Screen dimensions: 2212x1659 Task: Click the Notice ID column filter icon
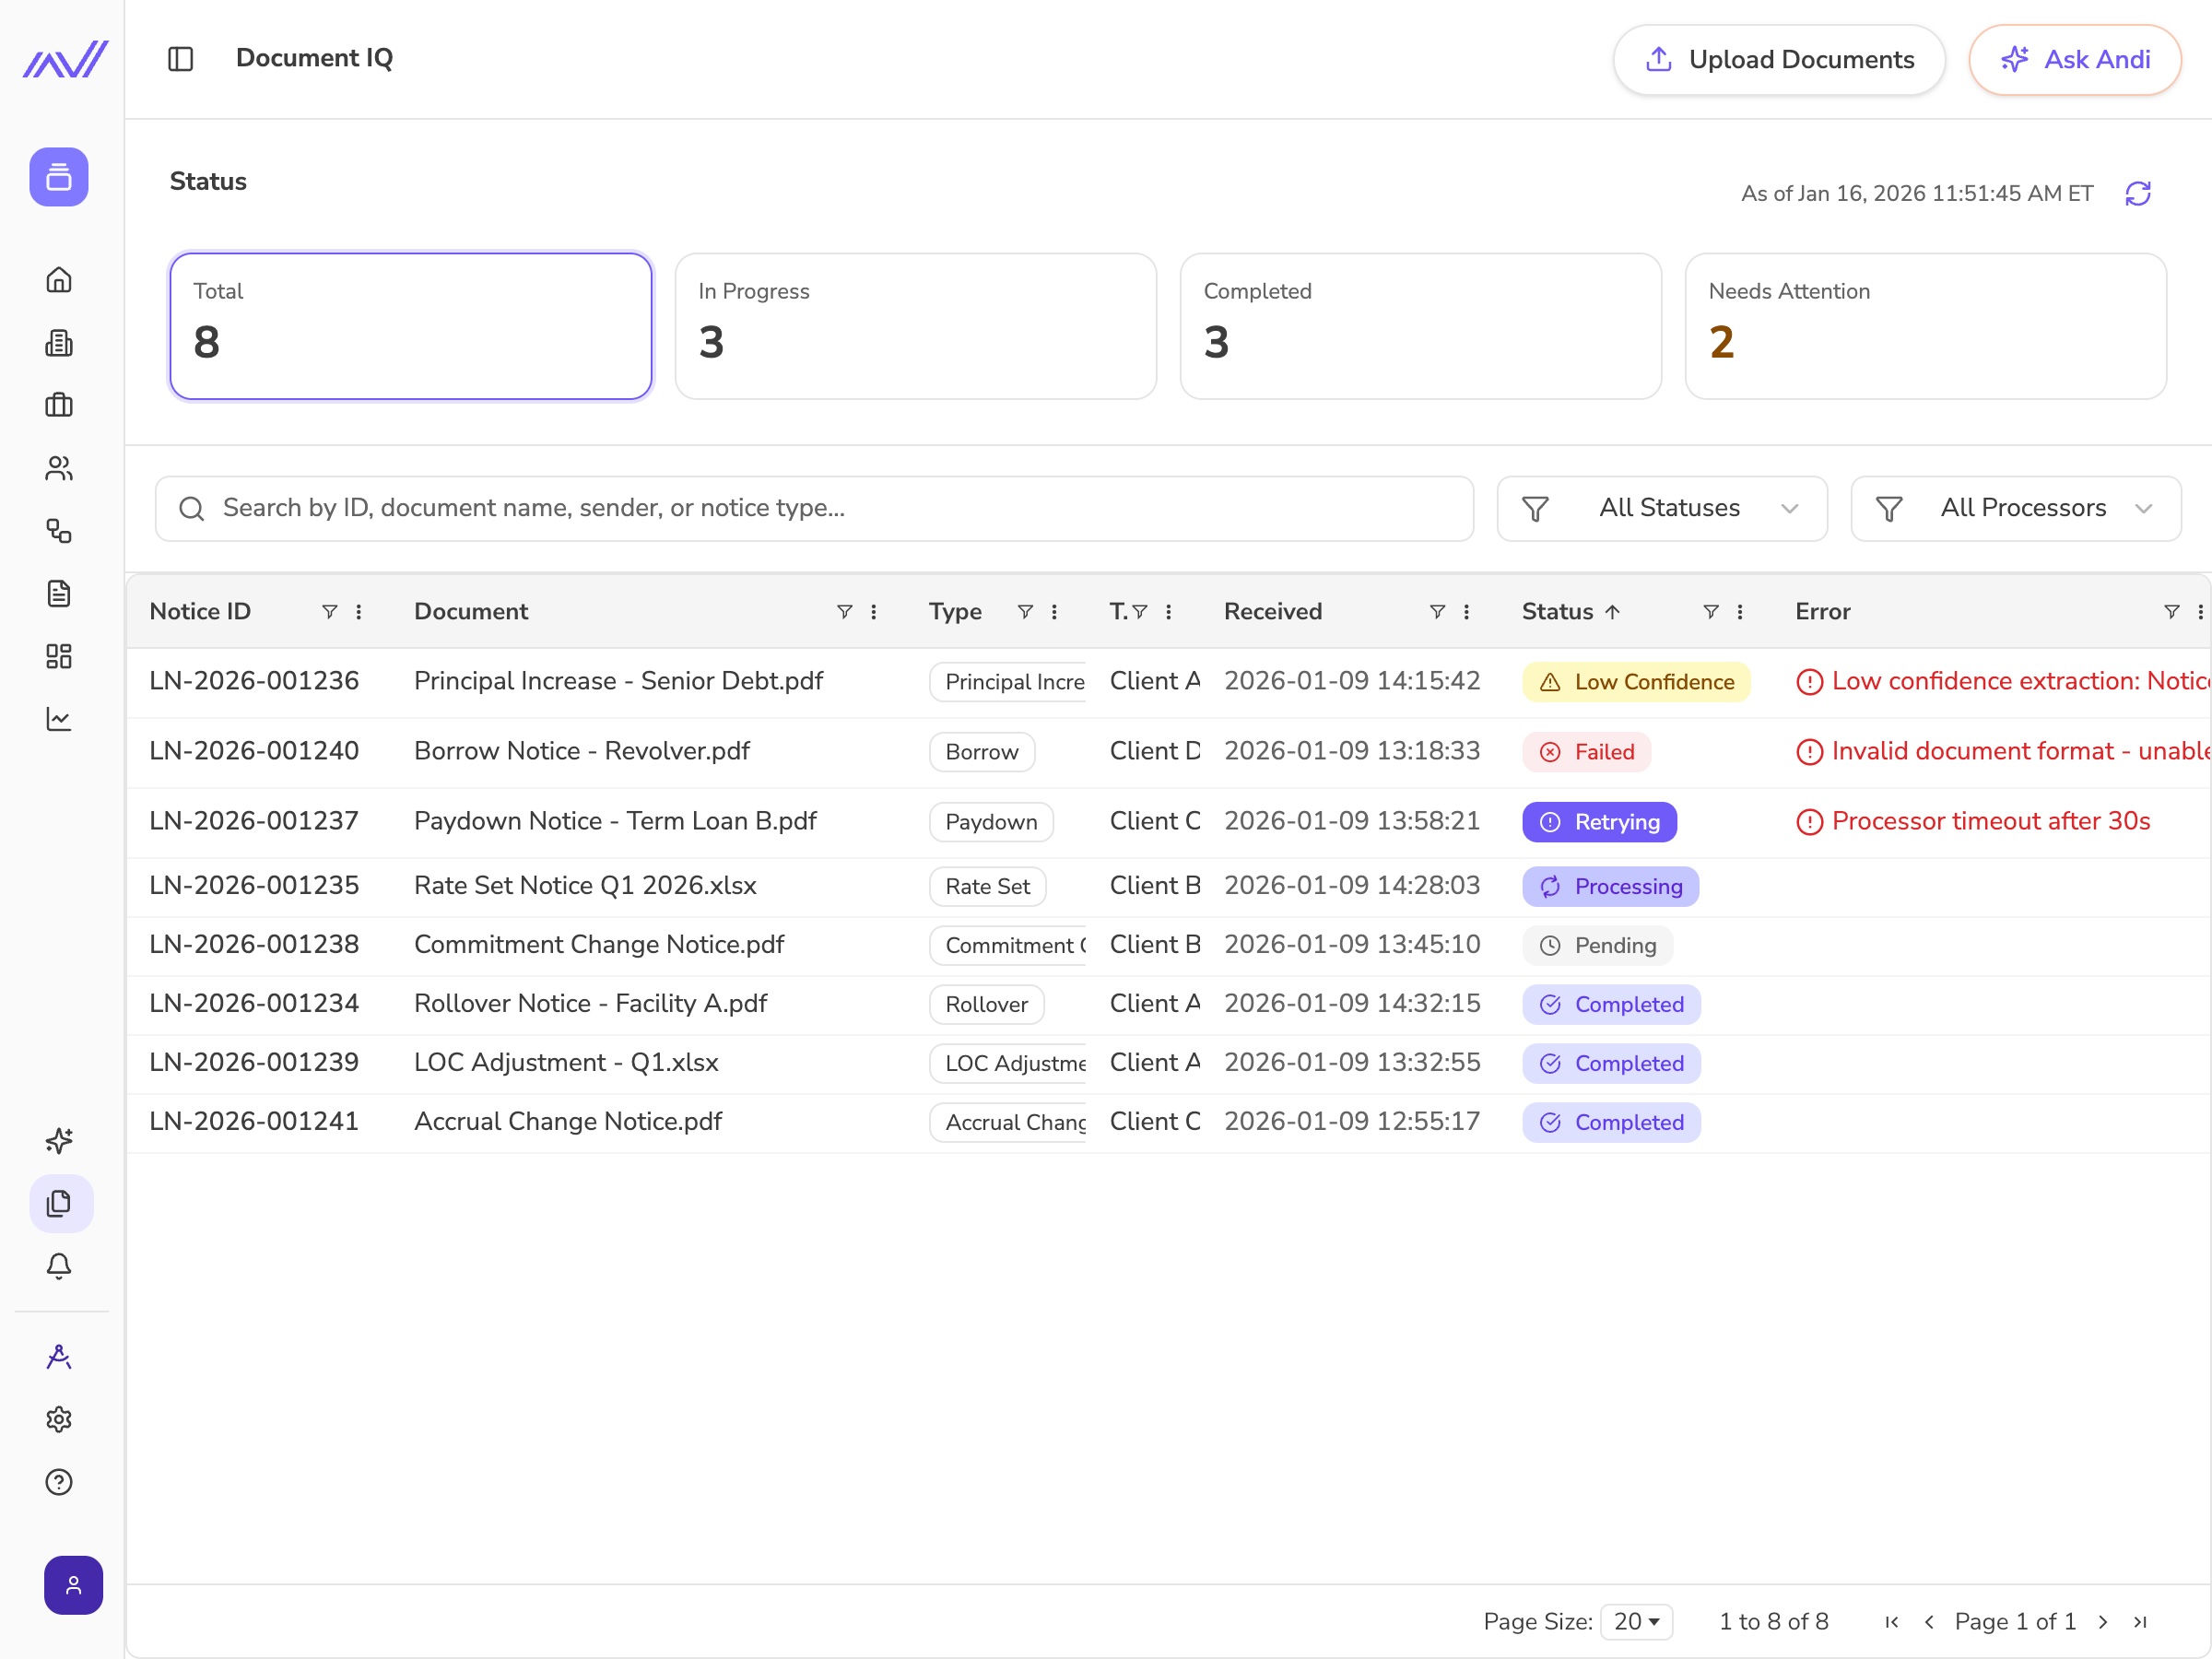point(329,611)
